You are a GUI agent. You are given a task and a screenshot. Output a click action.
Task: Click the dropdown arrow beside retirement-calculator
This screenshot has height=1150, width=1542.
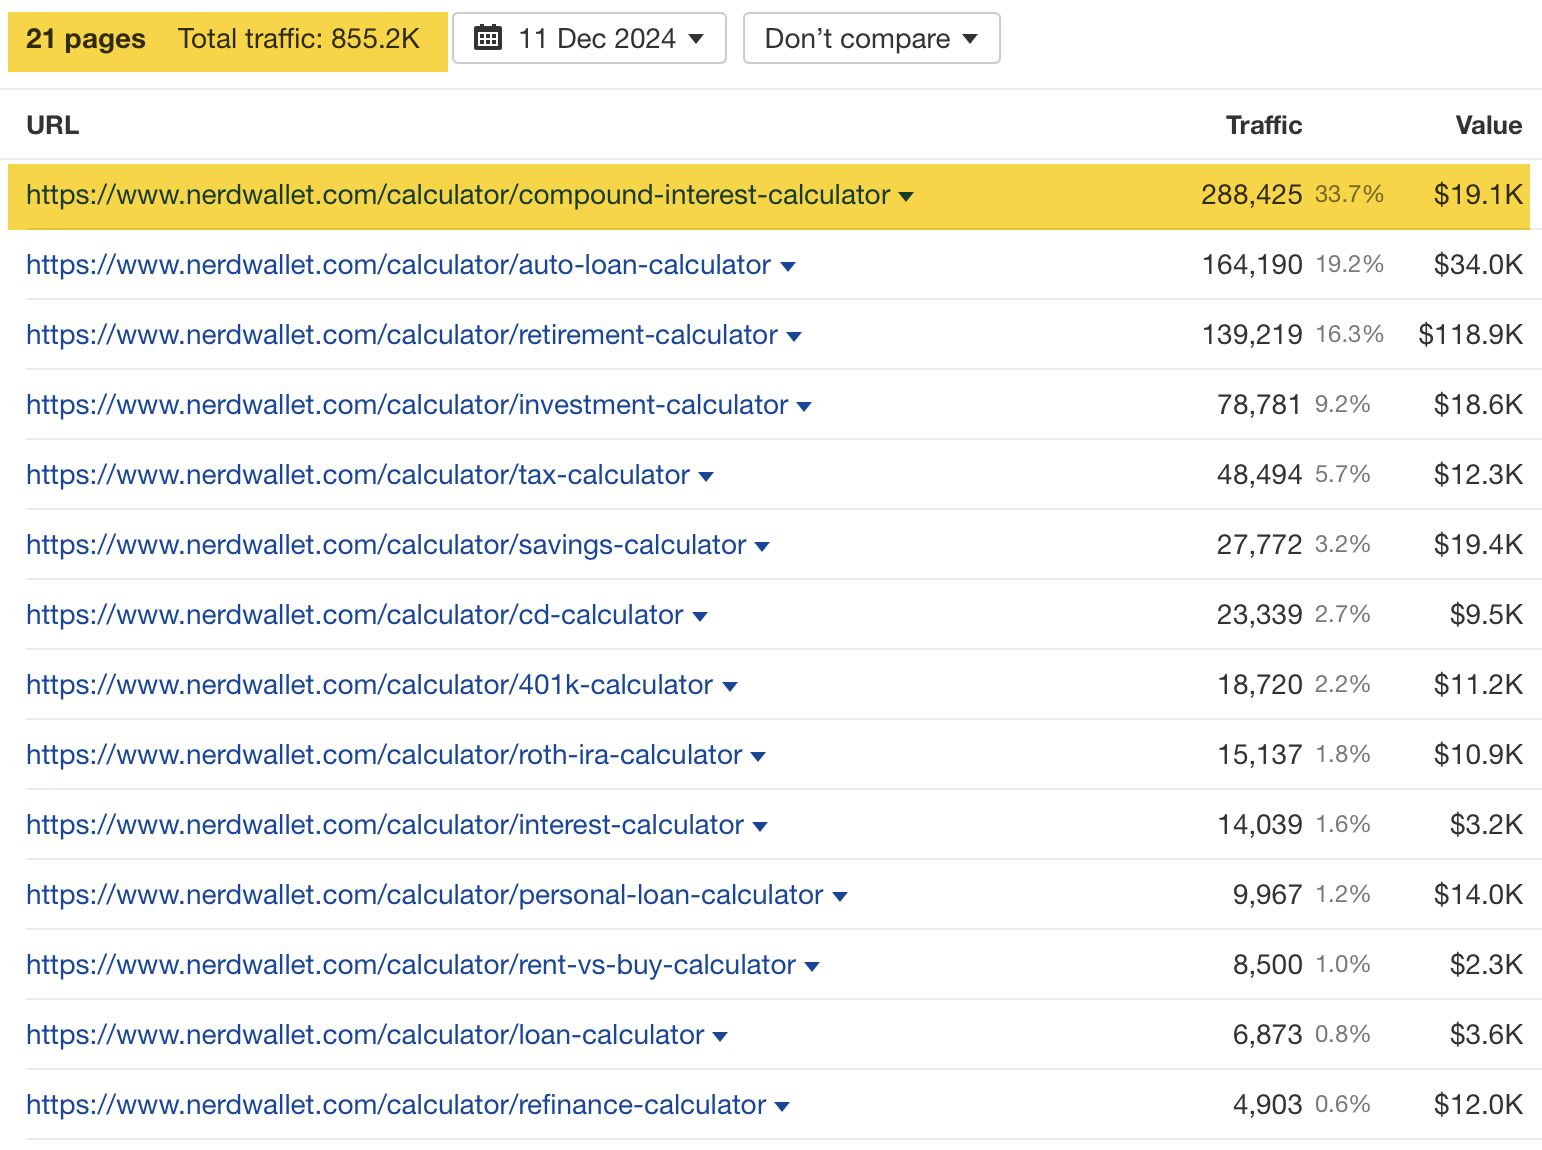pos(795,337)
